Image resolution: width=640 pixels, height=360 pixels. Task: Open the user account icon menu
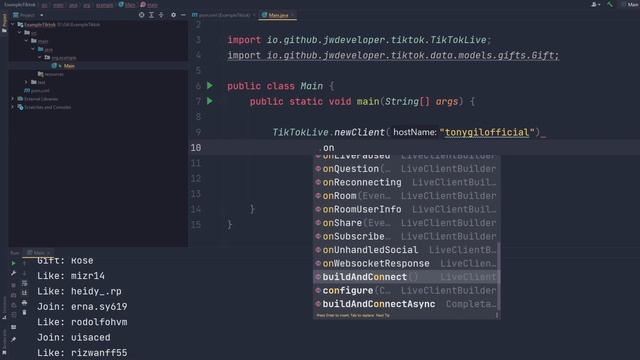click(596, 4)
